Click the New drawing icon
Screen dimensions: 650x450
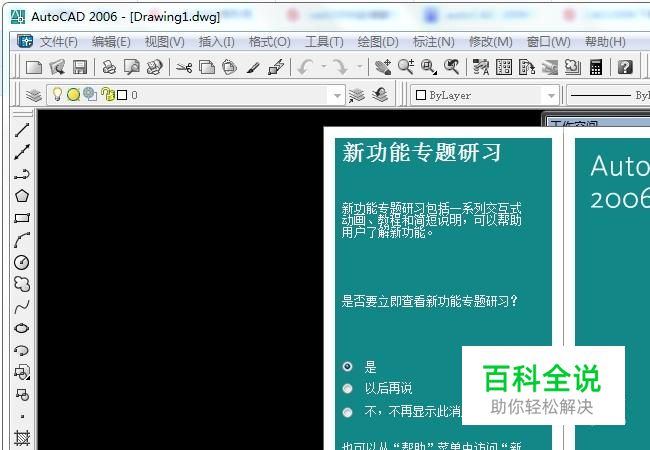[34, 67]
